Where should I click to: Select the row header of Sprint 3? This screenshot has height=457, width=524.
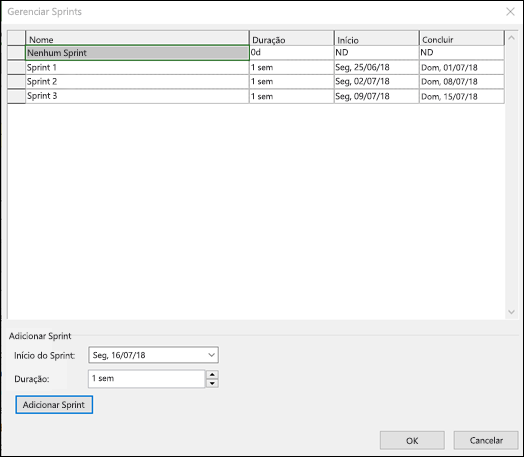pyautogui.click(x=16, y=96)
